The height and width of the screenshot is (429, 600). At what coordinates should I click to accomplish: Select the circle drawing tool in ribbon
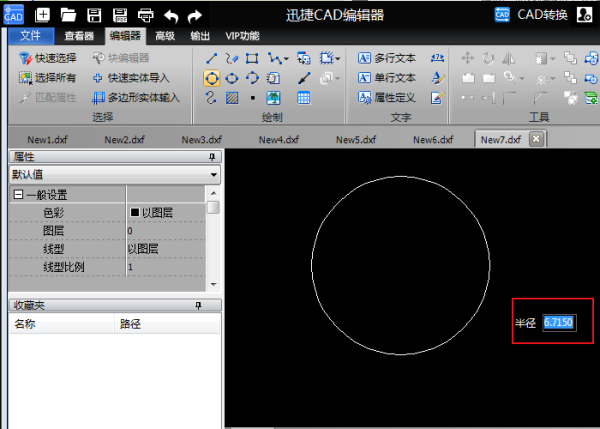pyautogui.click(x=212, y=78)
